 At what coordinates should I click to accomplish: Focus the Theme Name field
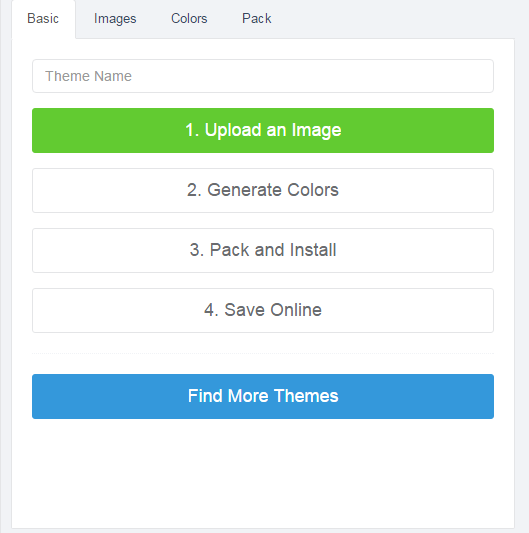coord(263,76)
